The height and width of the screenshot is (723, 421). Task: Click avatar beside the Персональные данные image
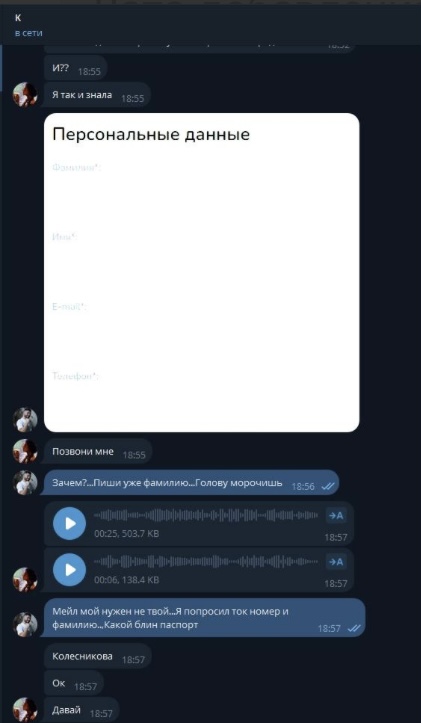(25, 420)
